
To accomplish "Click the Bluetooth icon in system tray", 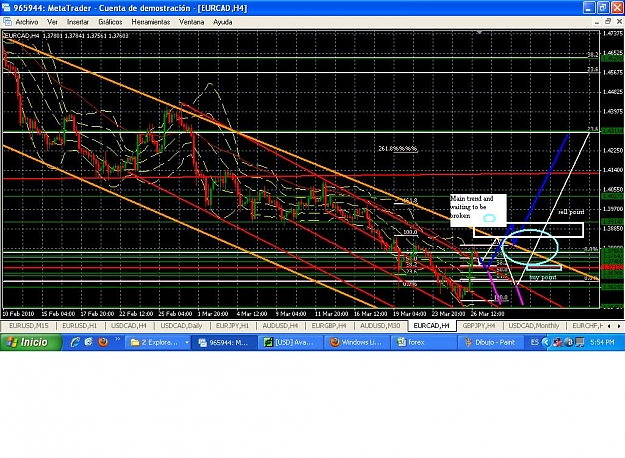I will pyautogui.click(x=570, y=342).
